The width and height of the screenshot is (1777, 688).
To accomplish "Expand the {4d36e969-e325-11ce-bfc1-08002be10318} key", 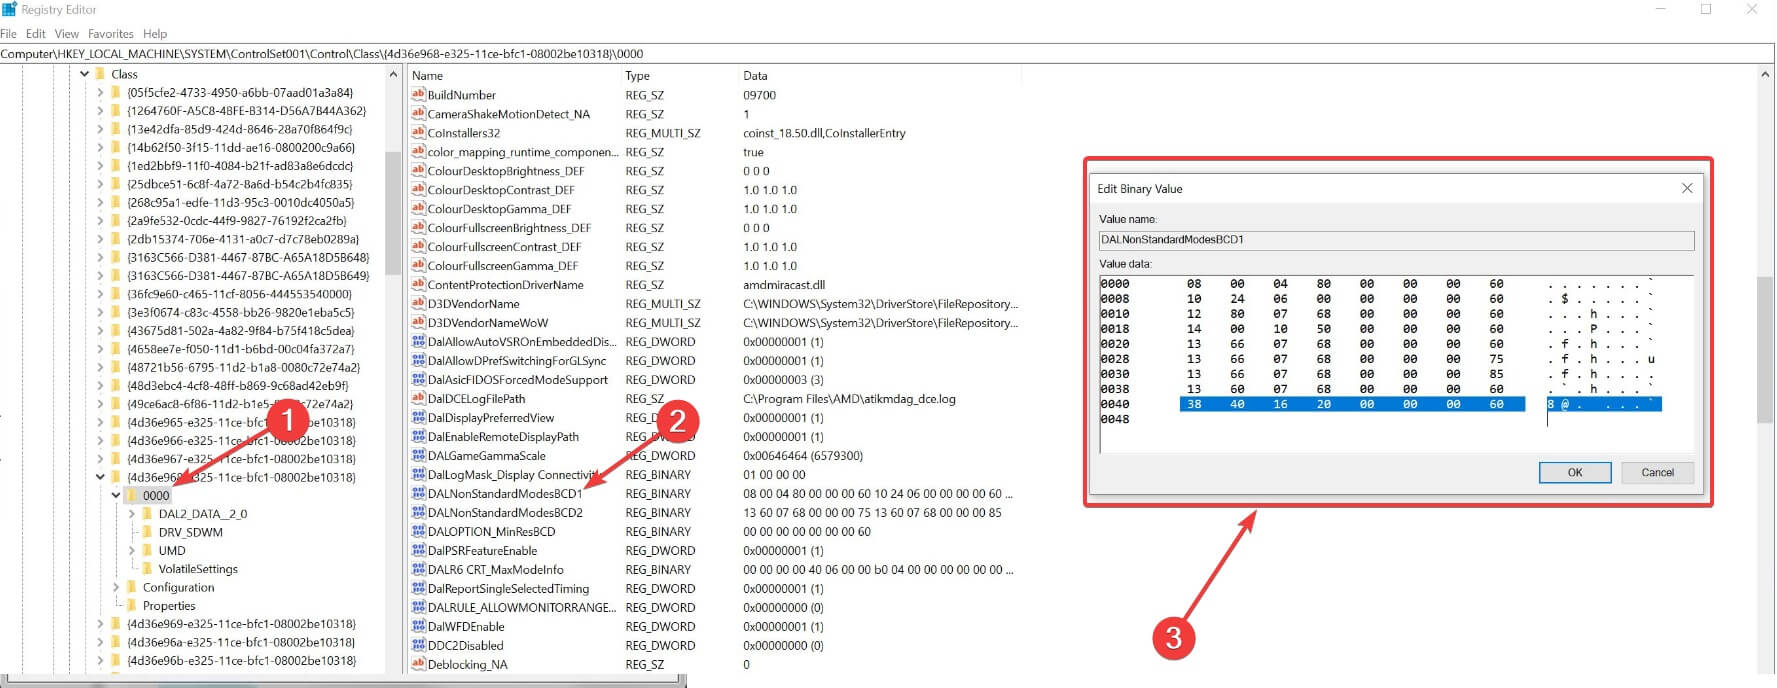I will pyautogui.click(x=100, y=624).
